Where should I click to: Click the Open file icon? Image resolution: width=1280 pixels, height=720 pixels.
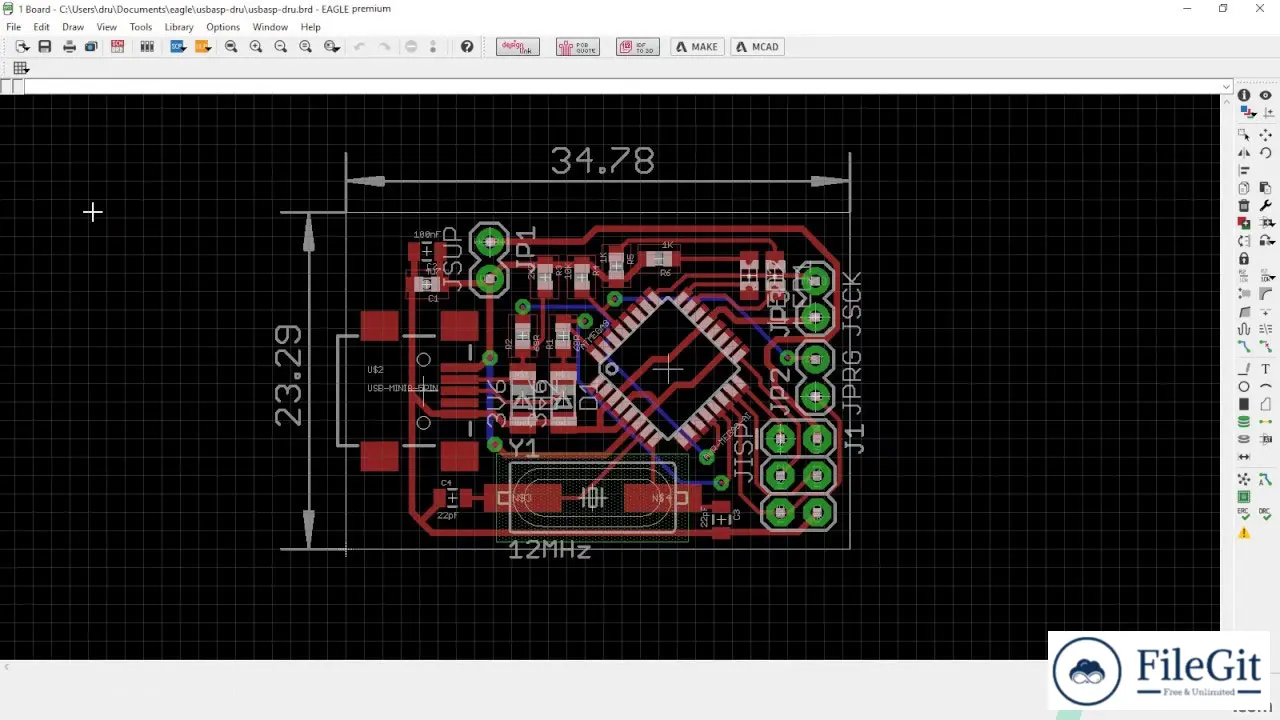21,47
